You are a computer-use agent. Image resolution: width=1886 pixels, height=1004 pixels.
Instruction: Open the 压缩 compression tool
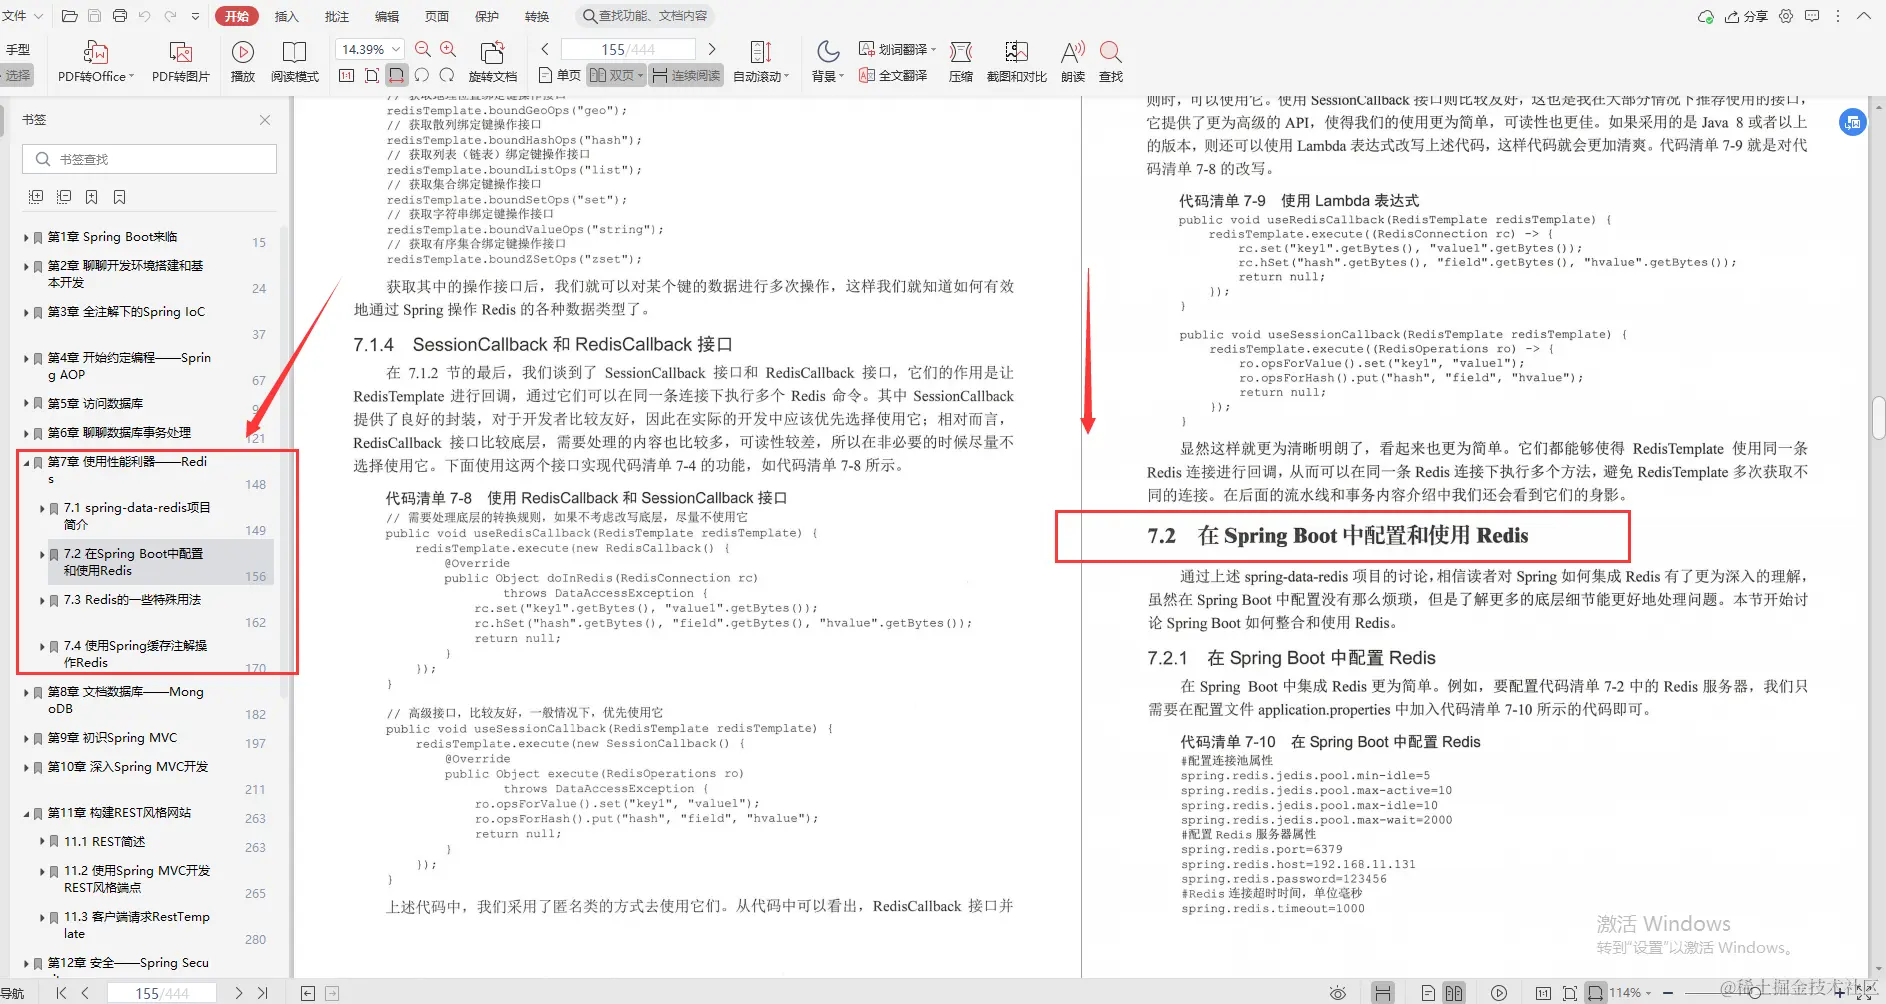(960, 60)
